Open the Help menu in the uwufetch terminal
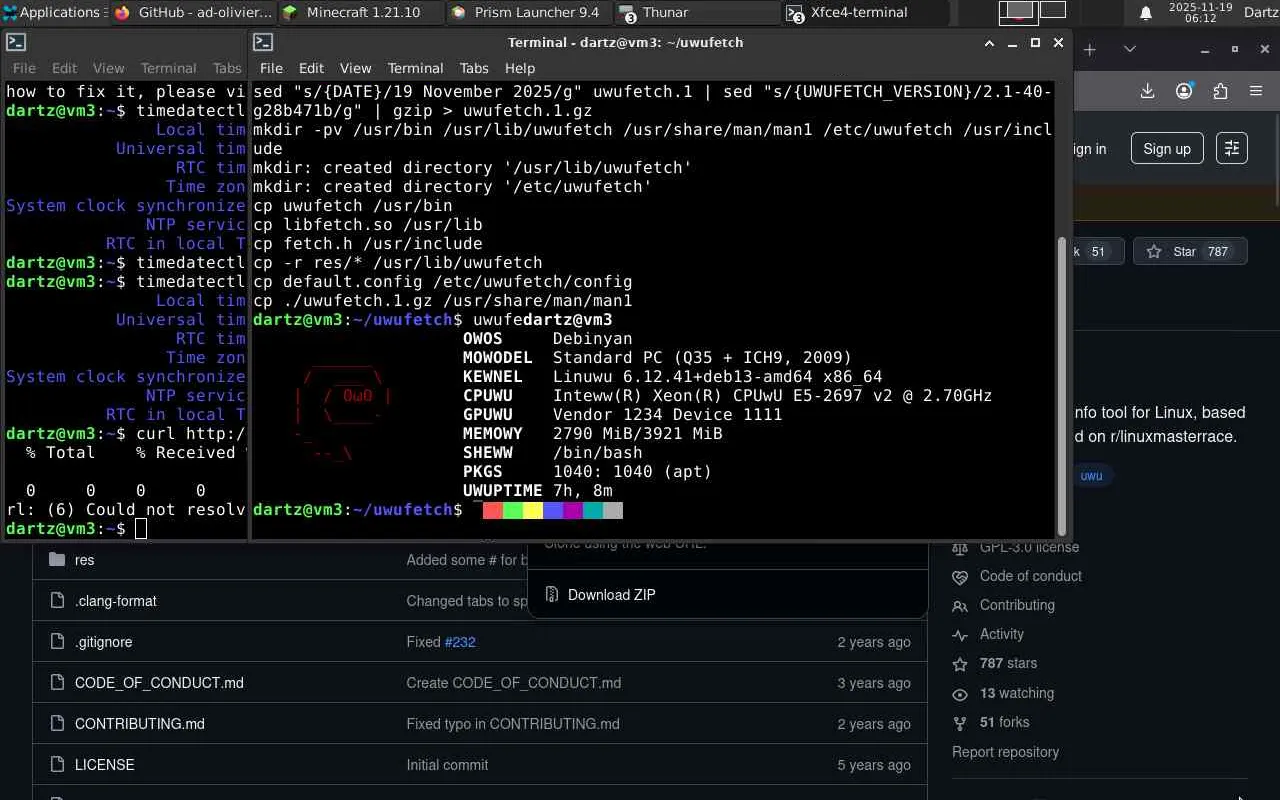The width and height of the screenshot is (1280, 800). click(x=519, y=68)
